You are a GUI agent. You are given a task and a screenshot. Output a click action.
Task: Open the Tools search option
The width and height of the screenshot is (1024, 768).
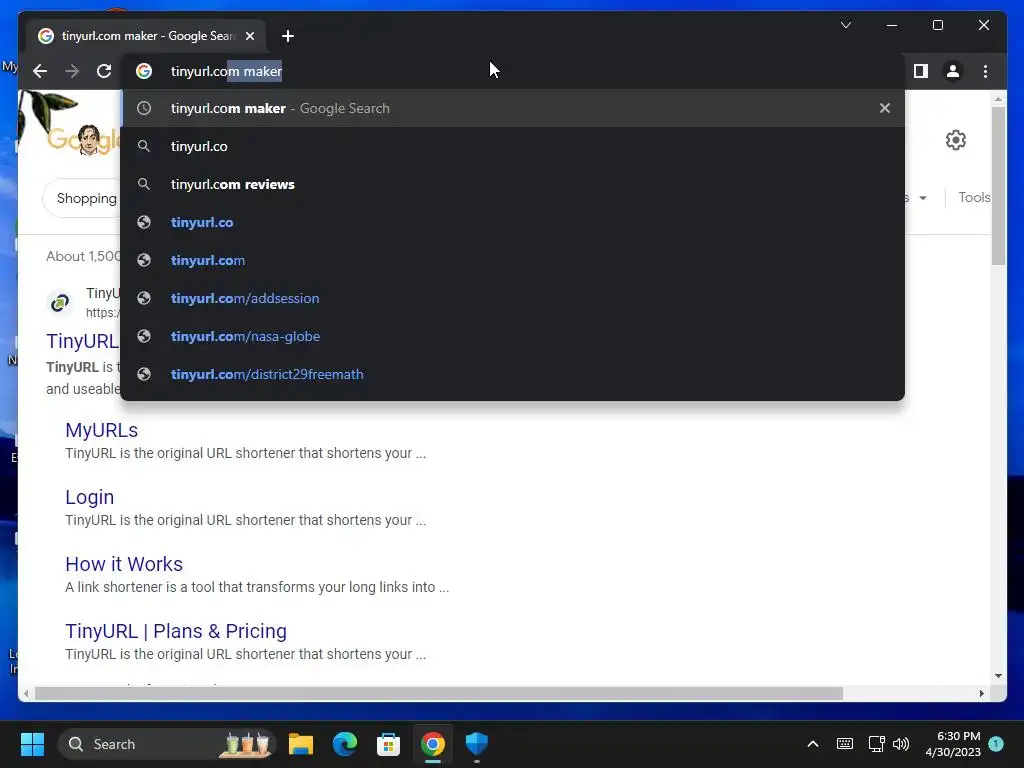(x=974, y=197)
